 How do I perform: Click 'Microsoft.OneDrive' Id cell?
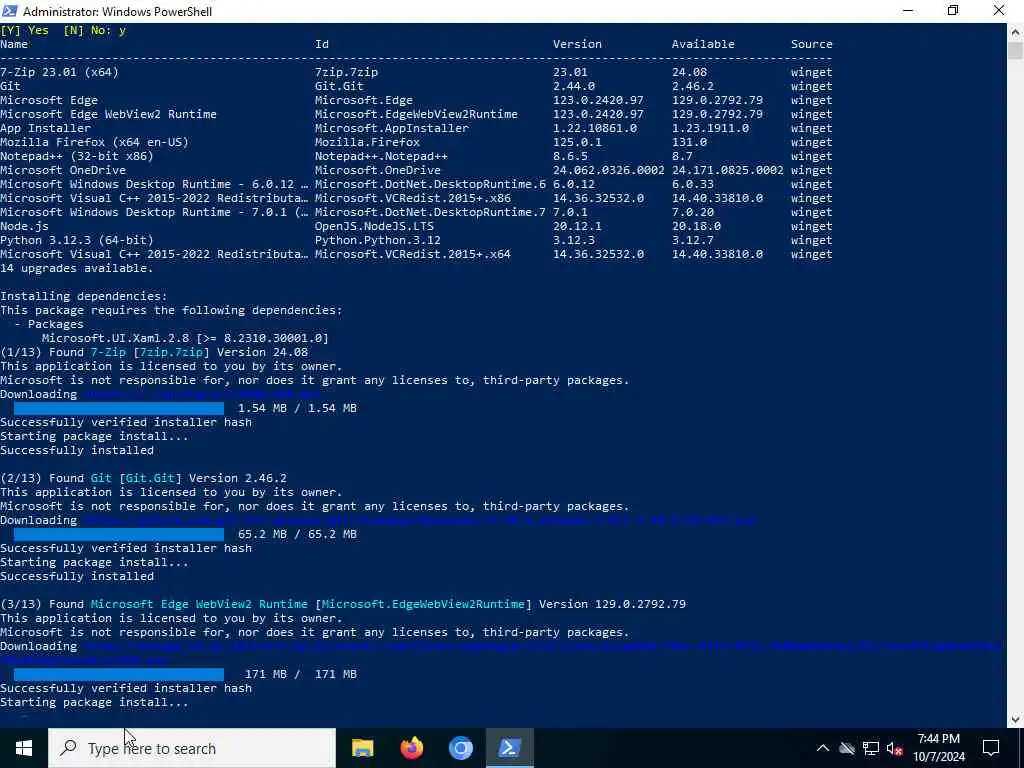tap(377, 170)
